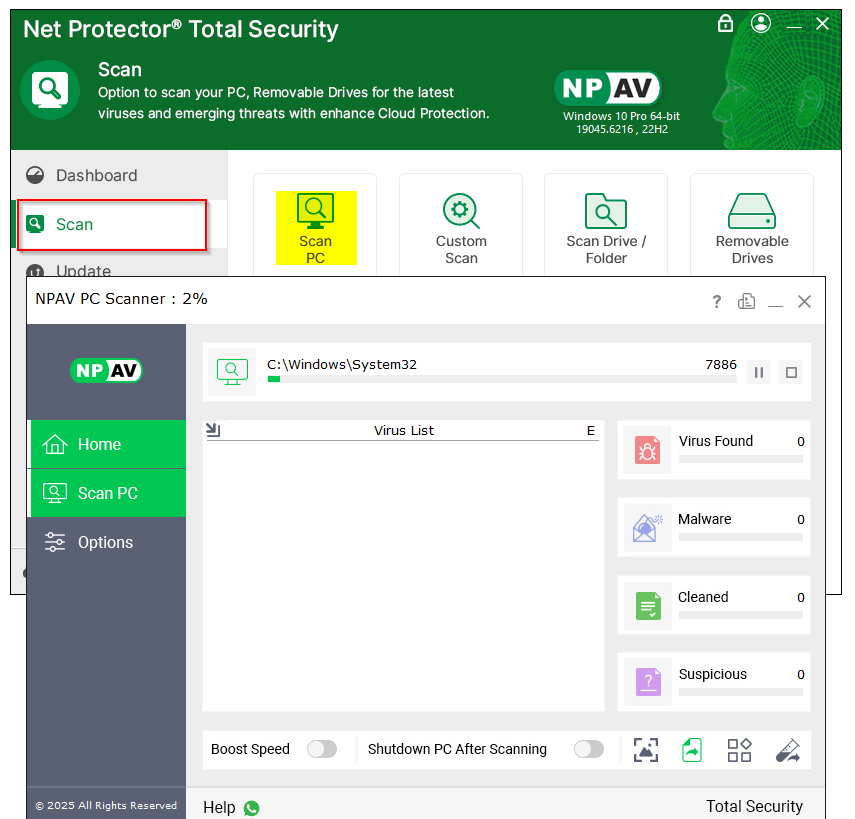Collapse the Virus List using the arrow icon
This screenshot has width=855, height=819.
pos(213,430)
